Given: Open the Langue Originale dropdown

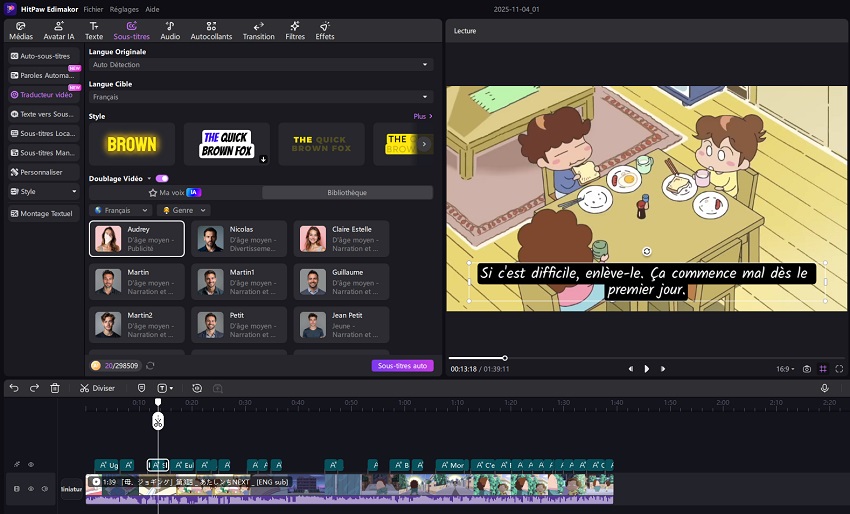Looking at the screenshot, I should point(261,65).
